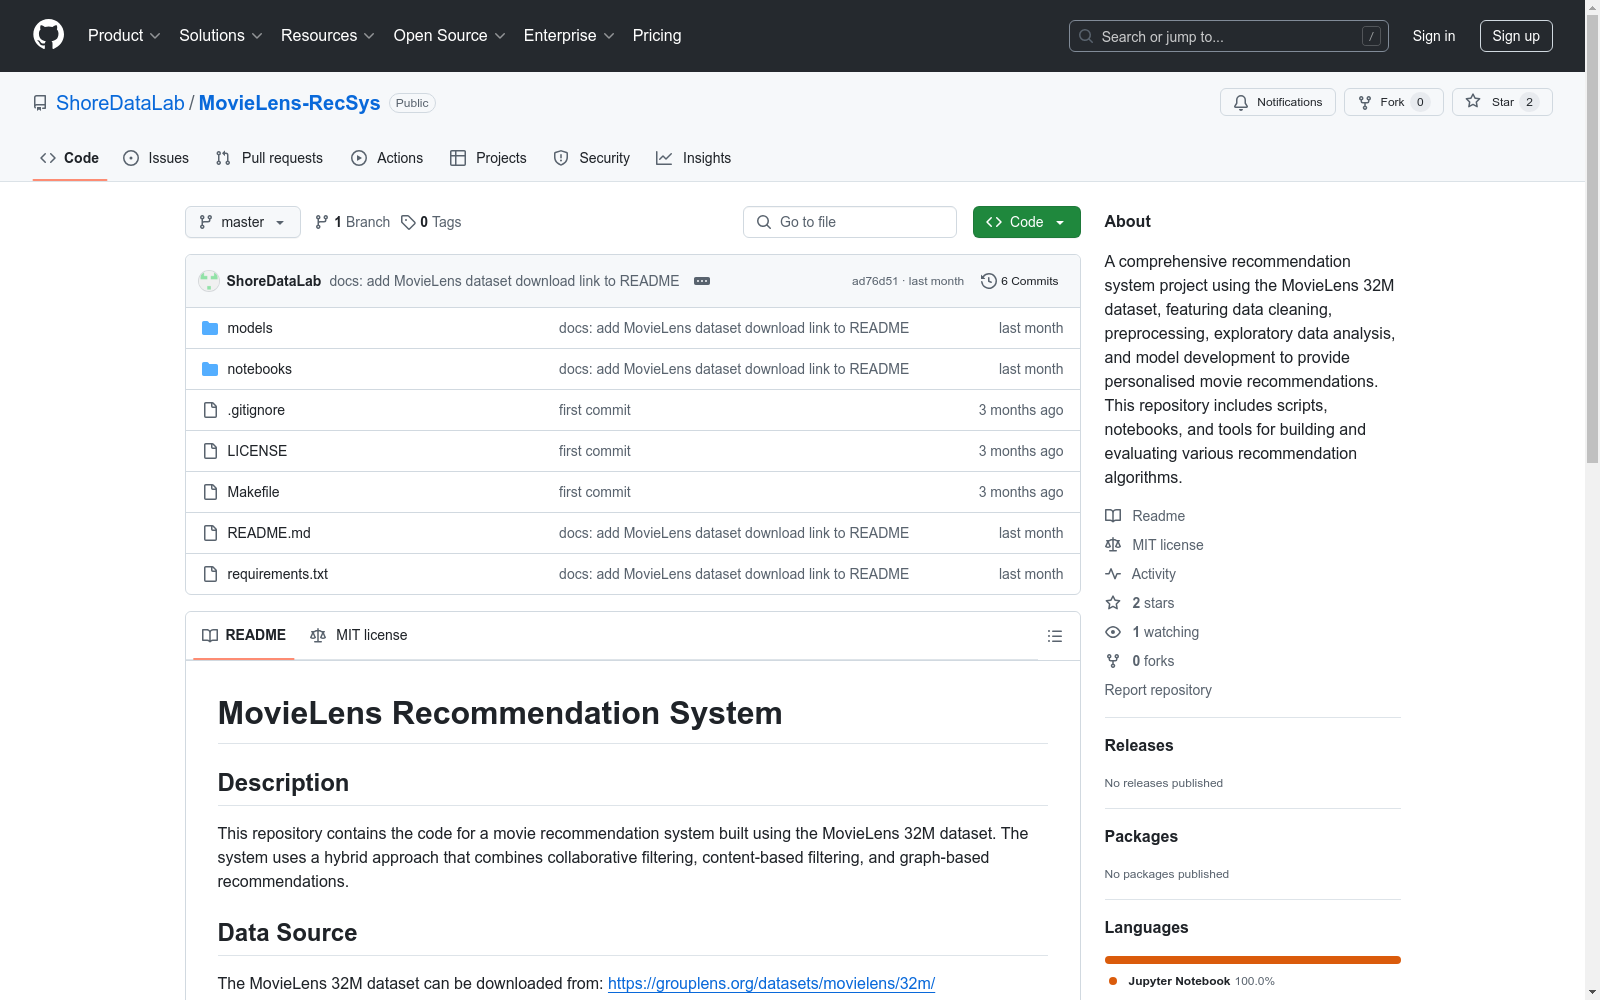Expand the Open Source menu

450,35
